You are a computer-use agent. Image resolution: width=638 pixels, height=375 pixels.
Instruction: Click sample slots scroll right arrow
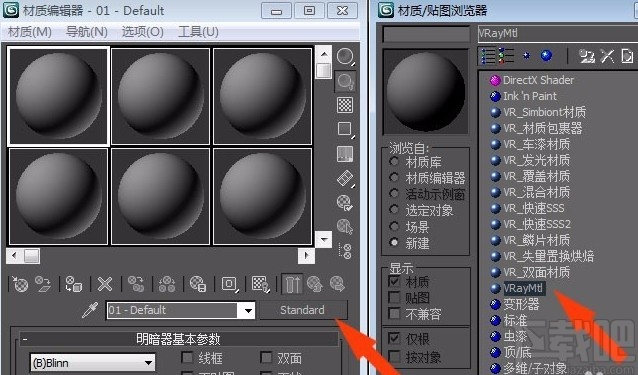click(306, 256)
